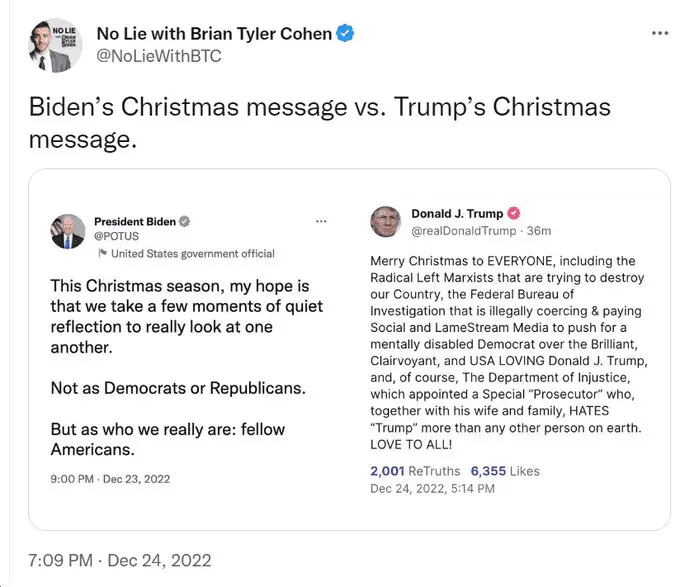The width and height of the screenshot is (680, 587).
Task: Click the gray verified badge beside President Biden
Action: point(184,221)
